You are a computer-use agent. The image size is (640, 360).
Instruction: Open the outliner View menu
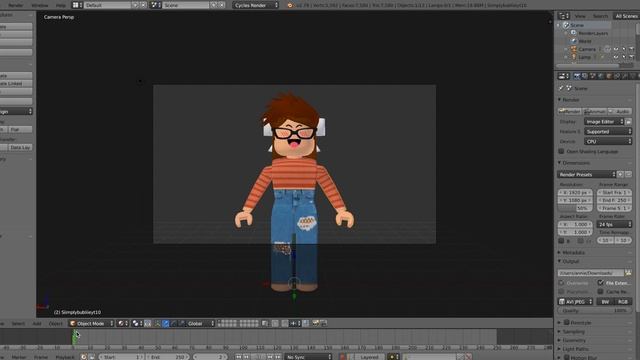tap(580, 16)
